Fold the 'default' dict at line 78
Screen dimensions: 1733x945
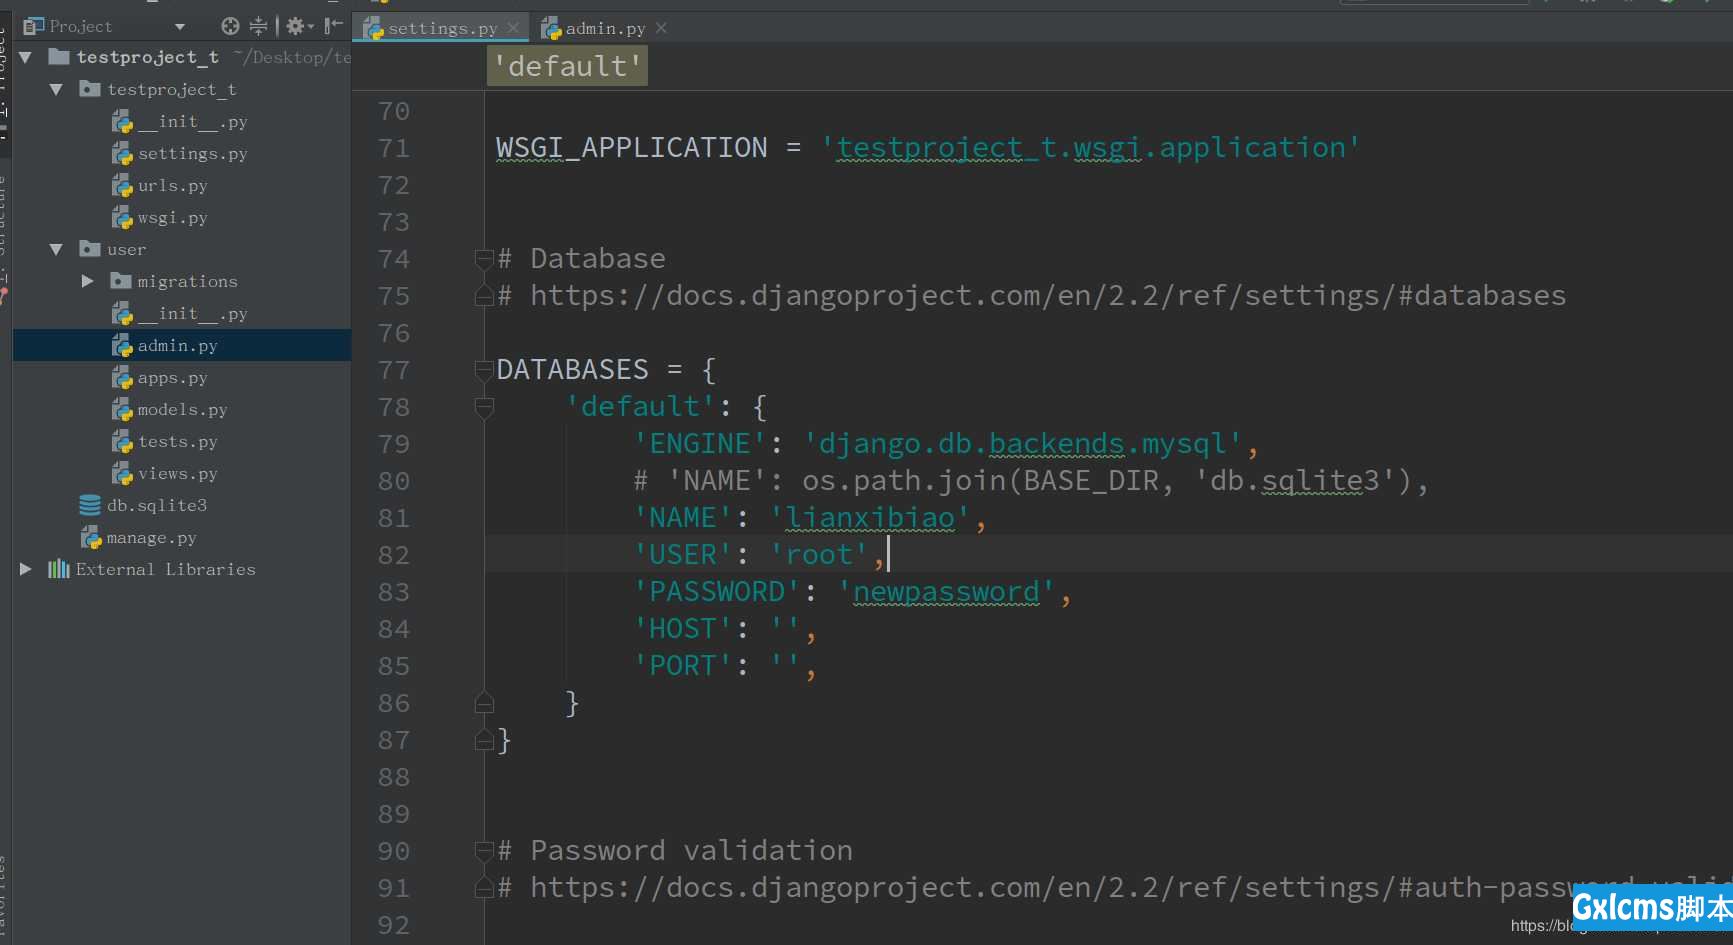[x=484, y=406]
